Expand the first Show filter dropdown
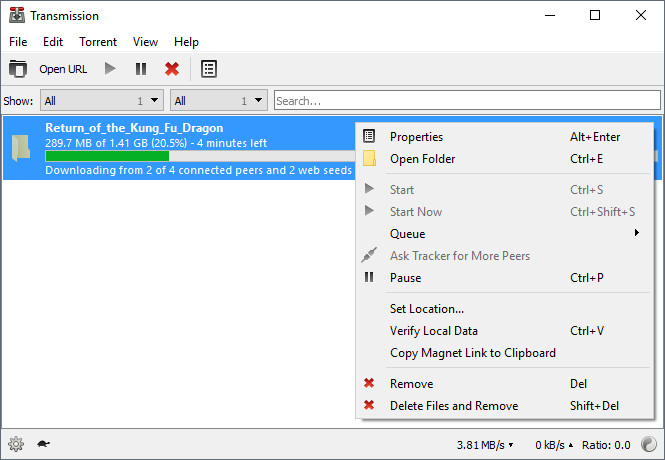 coord(101,100)
